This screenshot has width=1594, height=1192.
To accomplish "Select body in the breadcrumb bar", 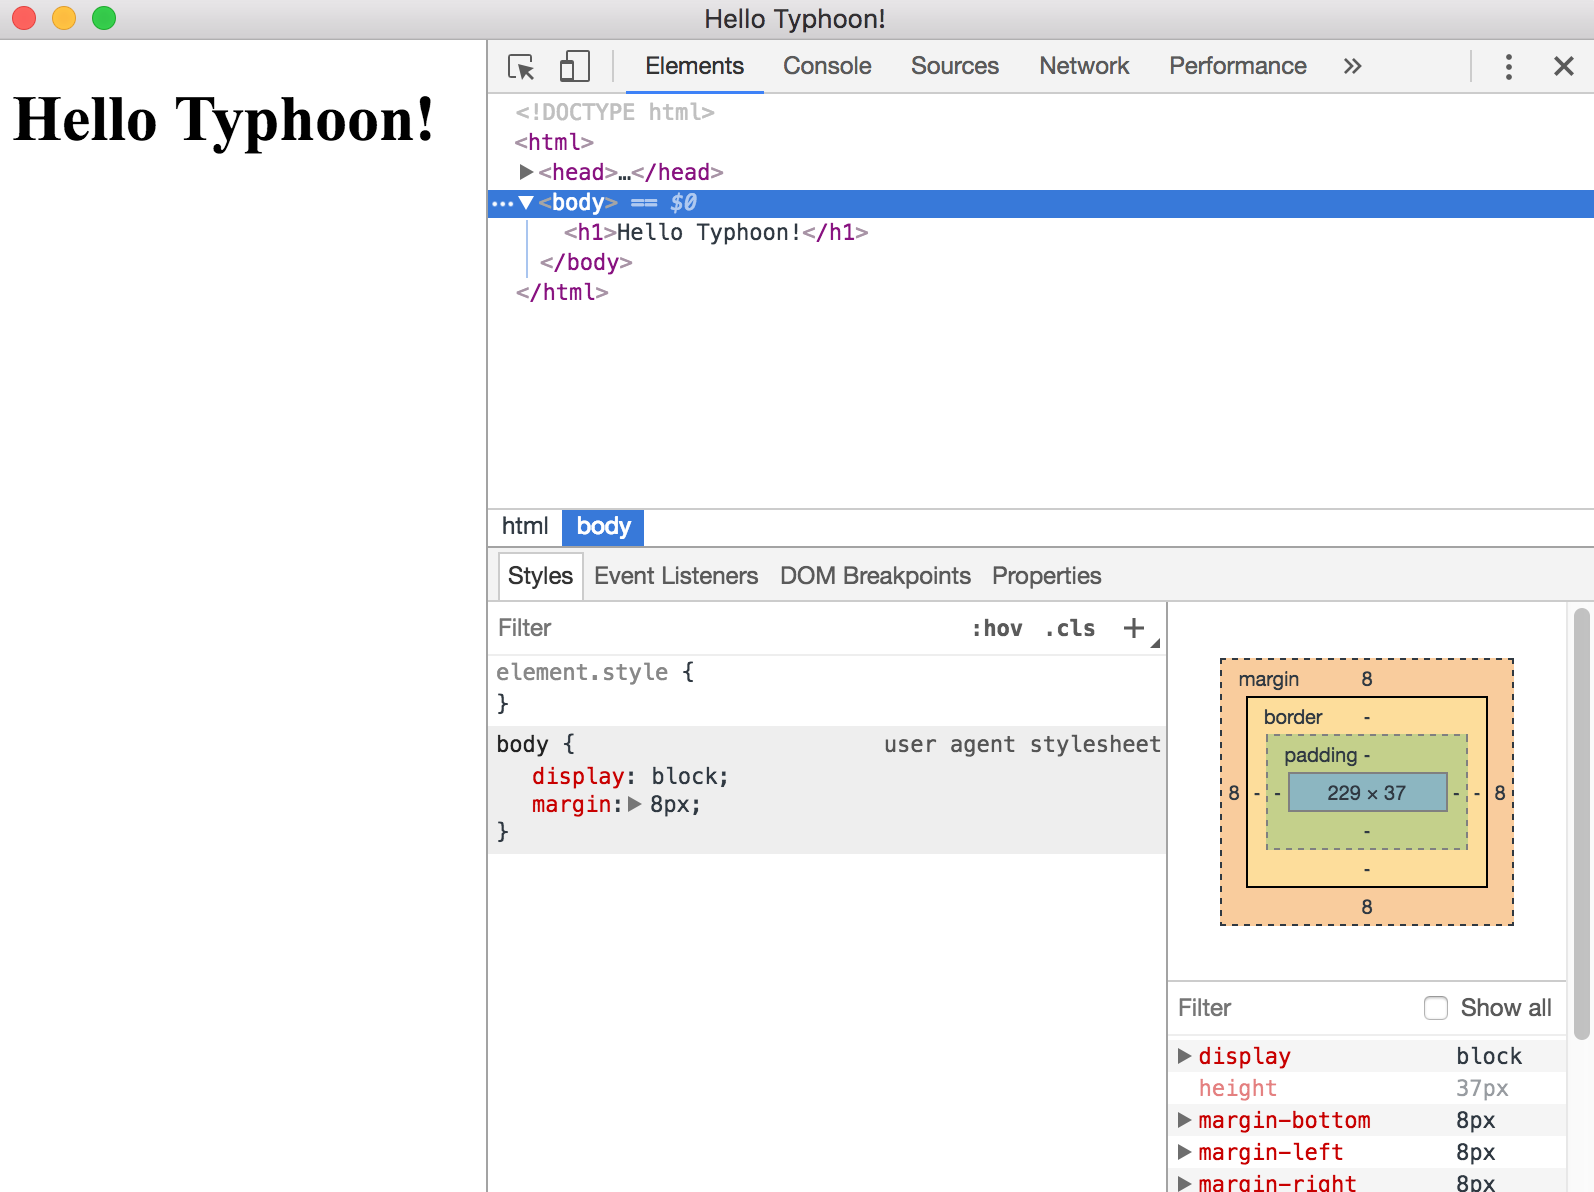I will 603,526.
